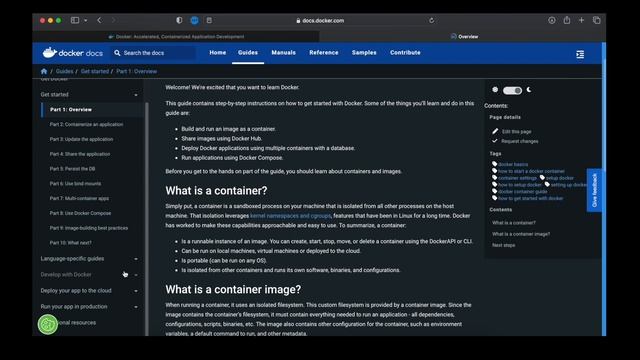Select the Guides nav tab
This screenshot has width=640, height=360.
pos(248,53)
